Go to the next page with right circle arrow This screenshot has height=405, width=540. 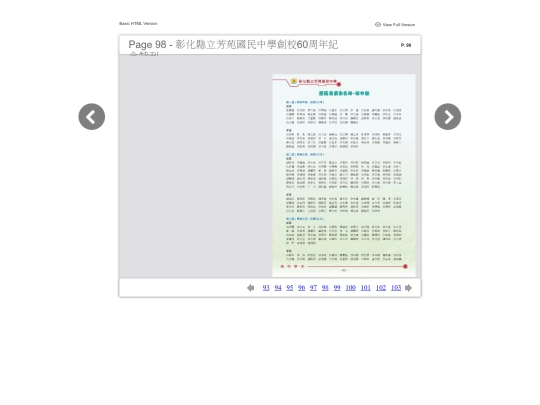(x=448, y=117)
